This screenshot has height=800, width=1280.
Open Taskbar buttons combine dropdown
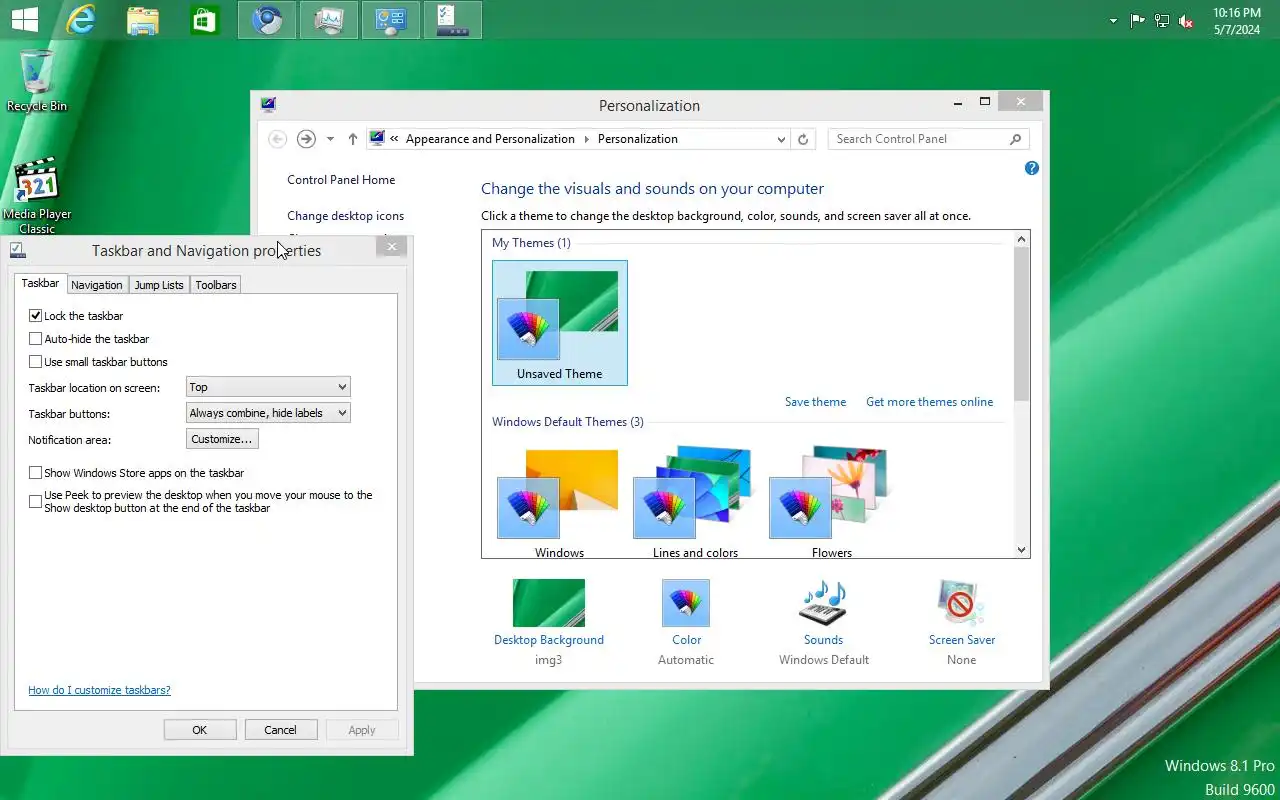point(268,413)
